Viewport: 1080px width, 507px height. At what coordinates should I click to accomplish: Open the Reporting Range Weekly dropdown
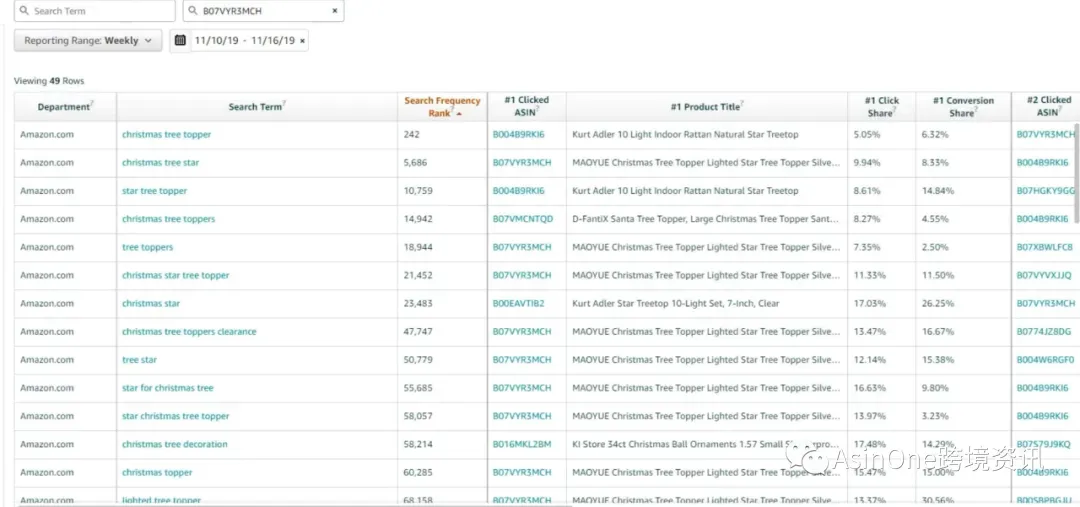pyautogui.click(x=88, y=41)
